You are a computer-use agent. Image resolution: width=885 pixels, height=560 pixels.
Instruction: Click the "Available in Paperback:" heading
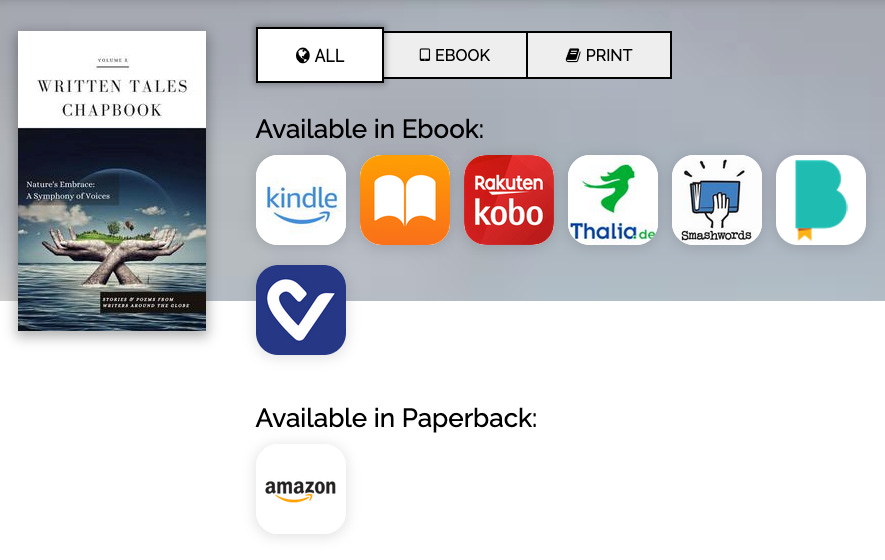click(396, 418)
